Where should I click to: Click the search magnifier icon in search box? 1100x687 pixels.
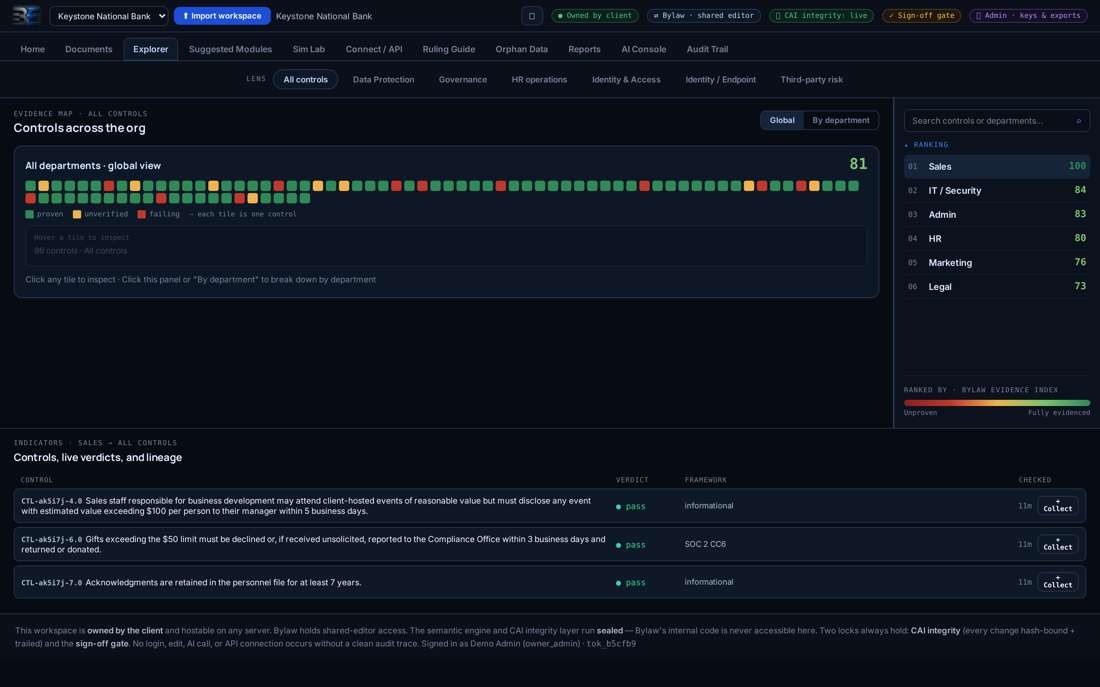pyautogui.click(x=1078, y=121)
